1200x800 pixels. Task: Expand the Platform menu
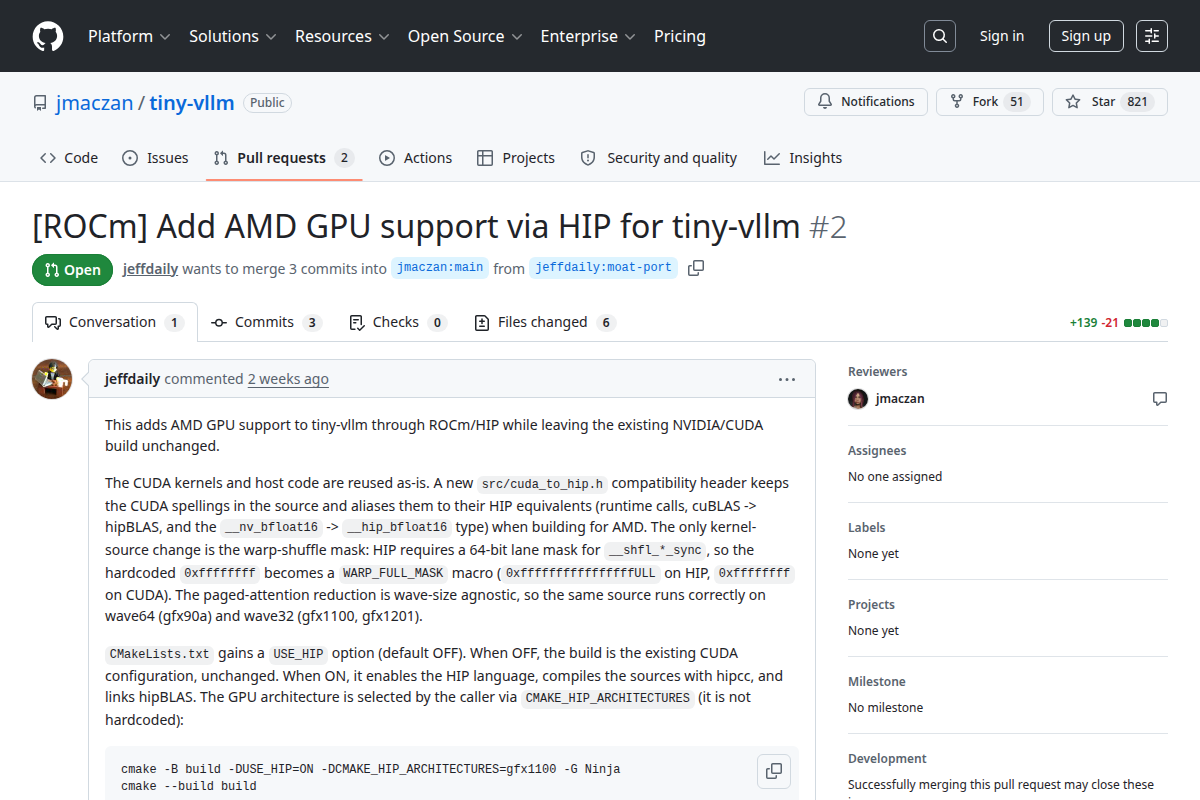point(129,36)
